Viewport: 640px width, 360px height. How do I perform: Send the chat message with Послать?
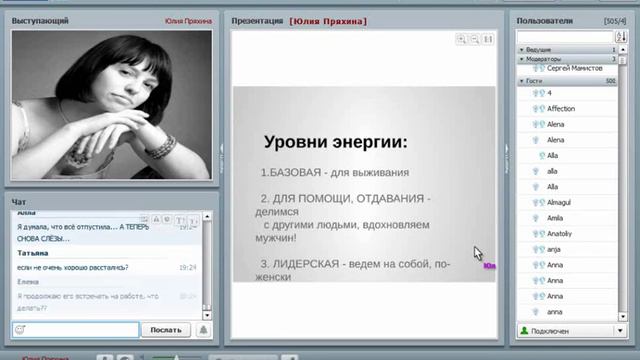point(166,330)
